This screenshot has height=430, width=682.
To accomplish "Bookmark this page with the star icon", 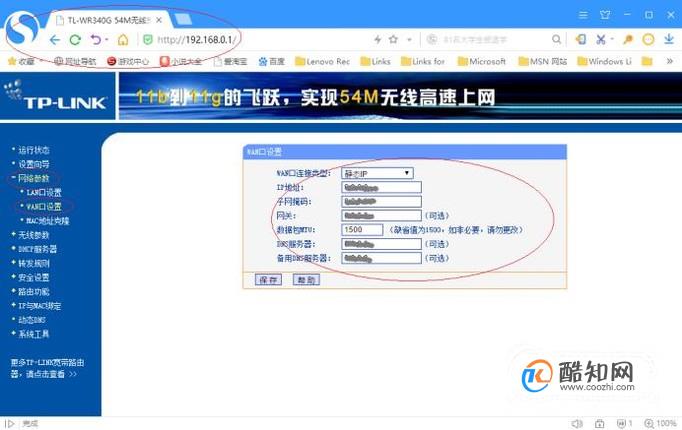I will pyautogui.click(x=393, y=40).
